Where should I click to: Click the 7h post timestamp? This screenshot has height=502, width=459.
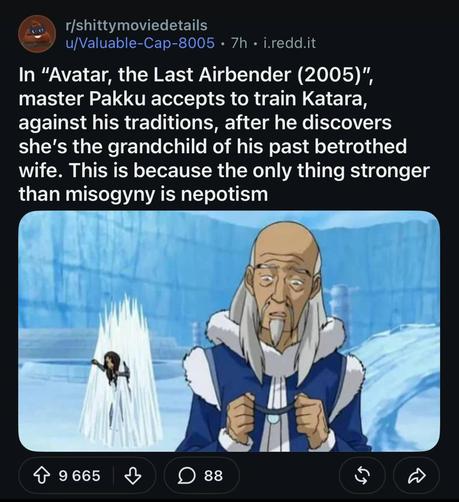click(239, 43)
